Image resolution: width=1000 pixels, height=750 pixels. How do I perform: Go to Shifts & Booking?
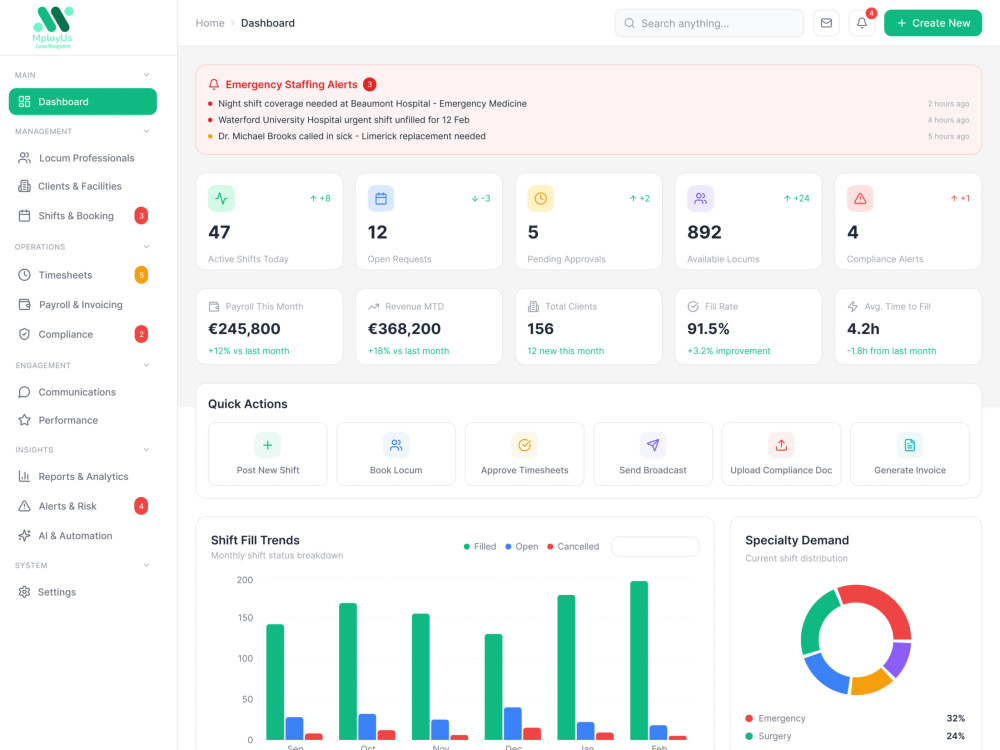click(x=83, y=216)
